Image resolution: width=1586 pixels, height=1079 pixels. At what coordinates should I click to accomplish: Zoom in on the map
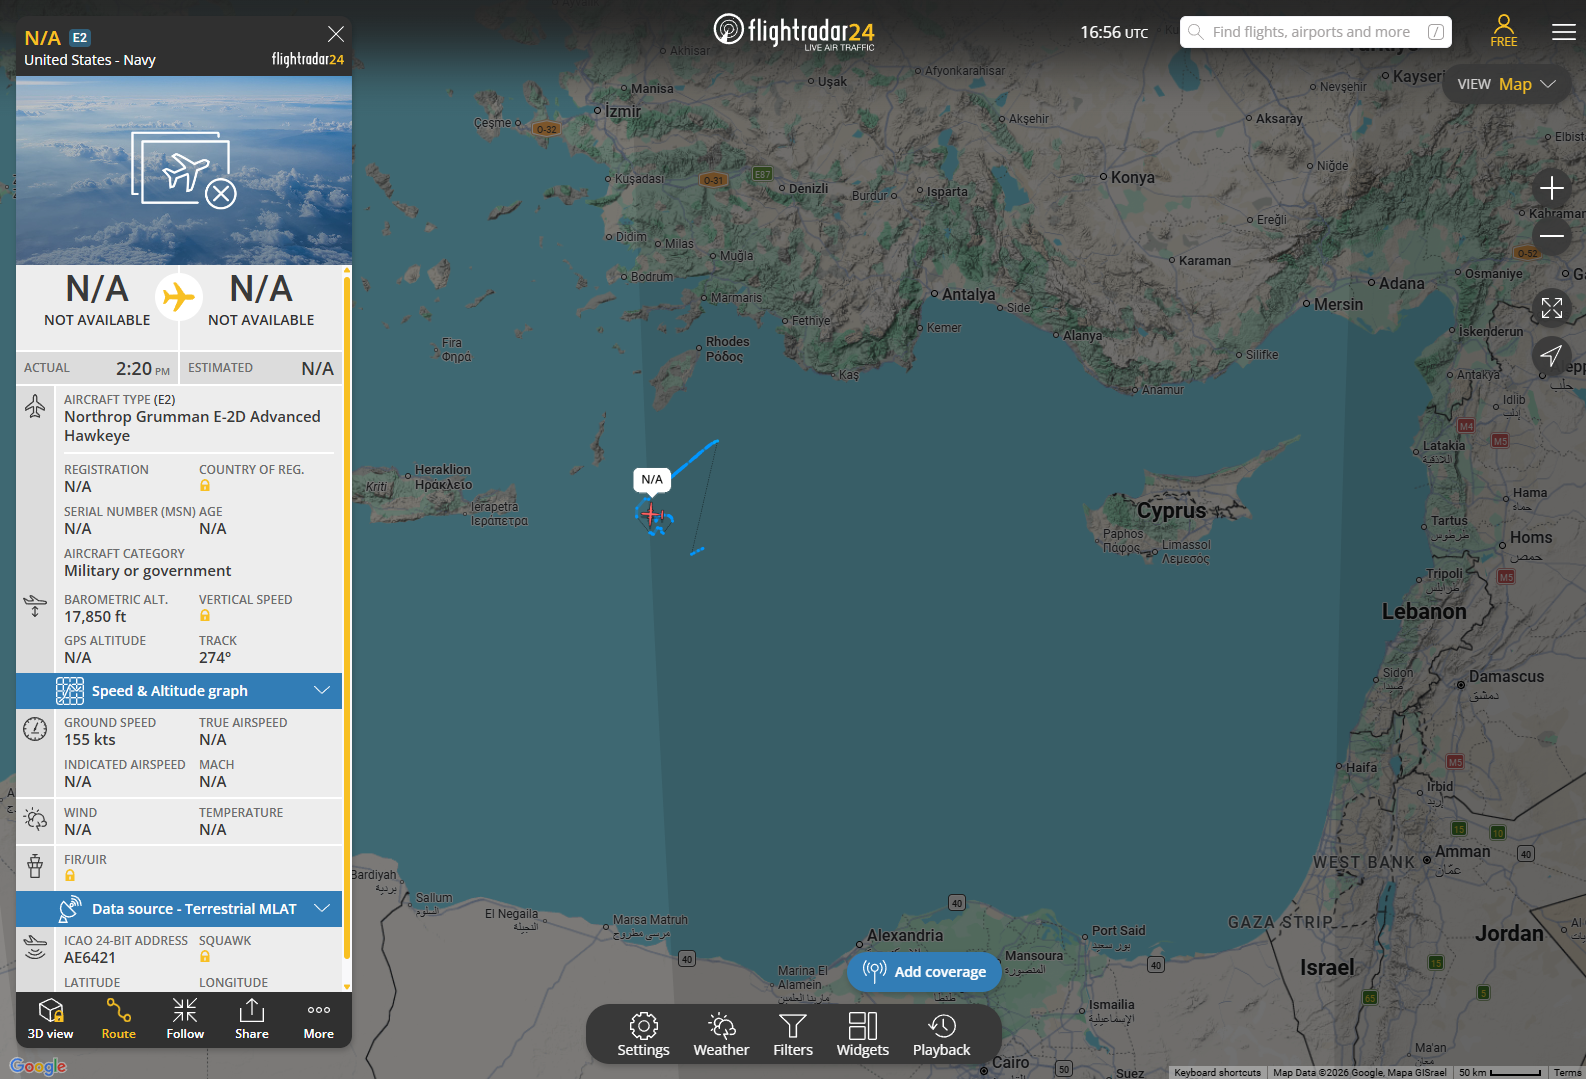click(1552, 188)
